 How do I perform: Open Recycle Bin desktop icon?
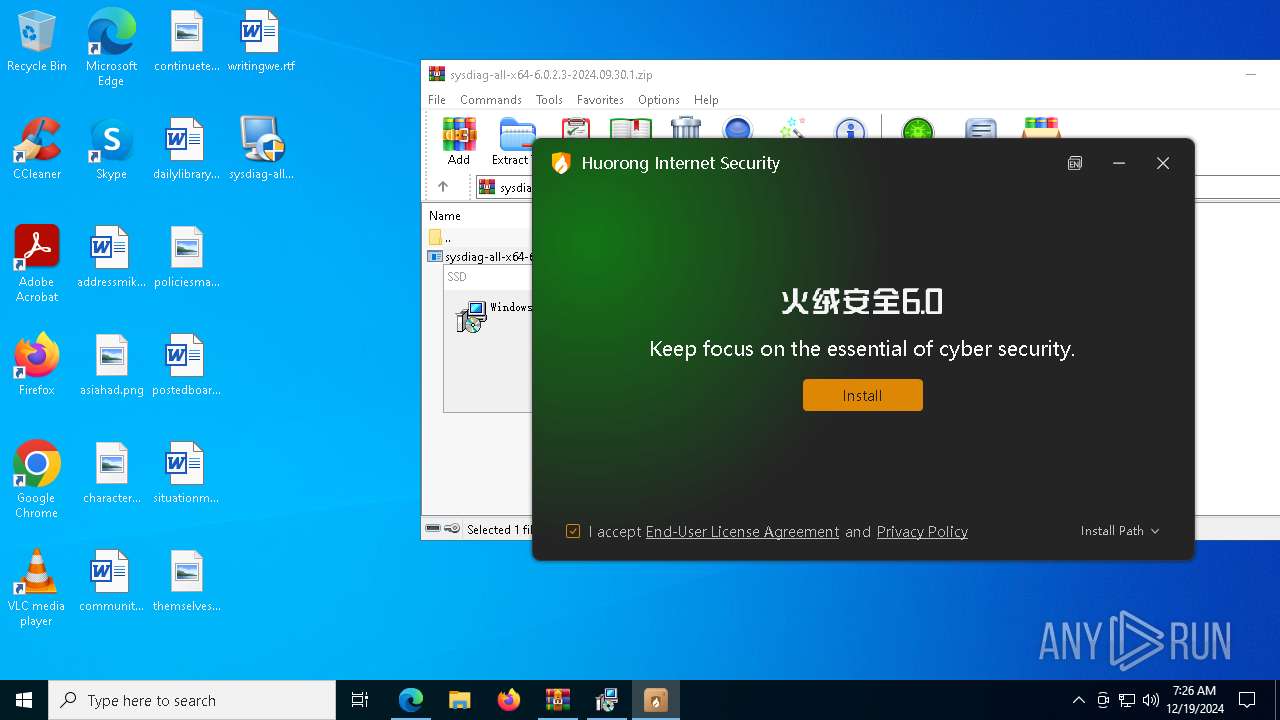(x=37, y=42)
